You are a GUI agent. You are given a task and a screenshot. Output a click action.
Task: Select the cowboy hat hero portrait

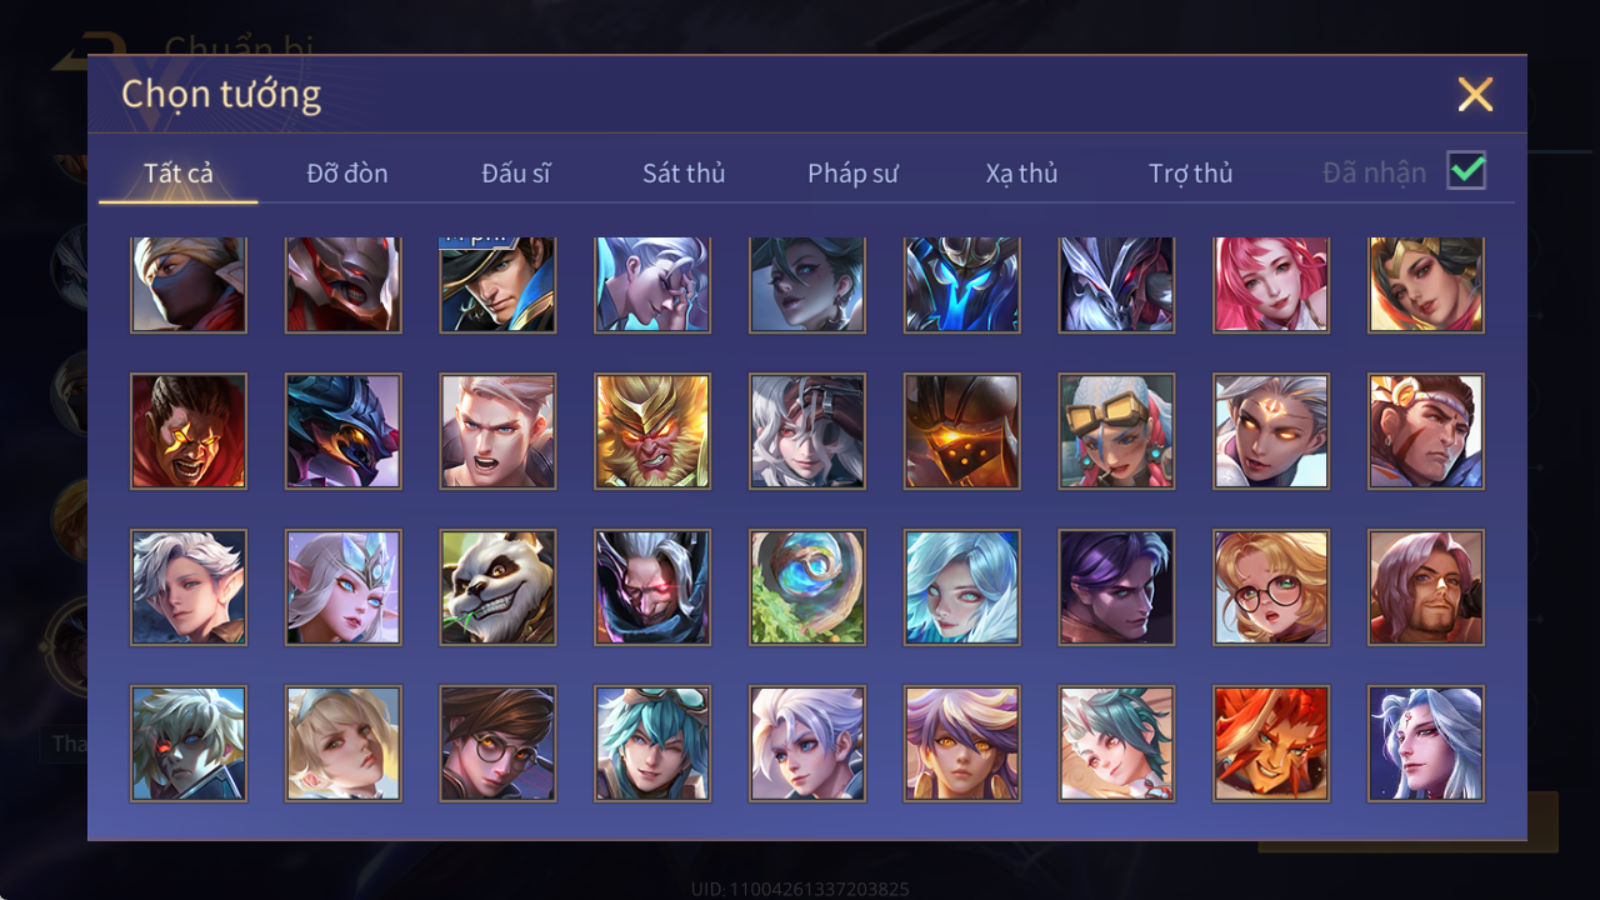pos(497,284)
